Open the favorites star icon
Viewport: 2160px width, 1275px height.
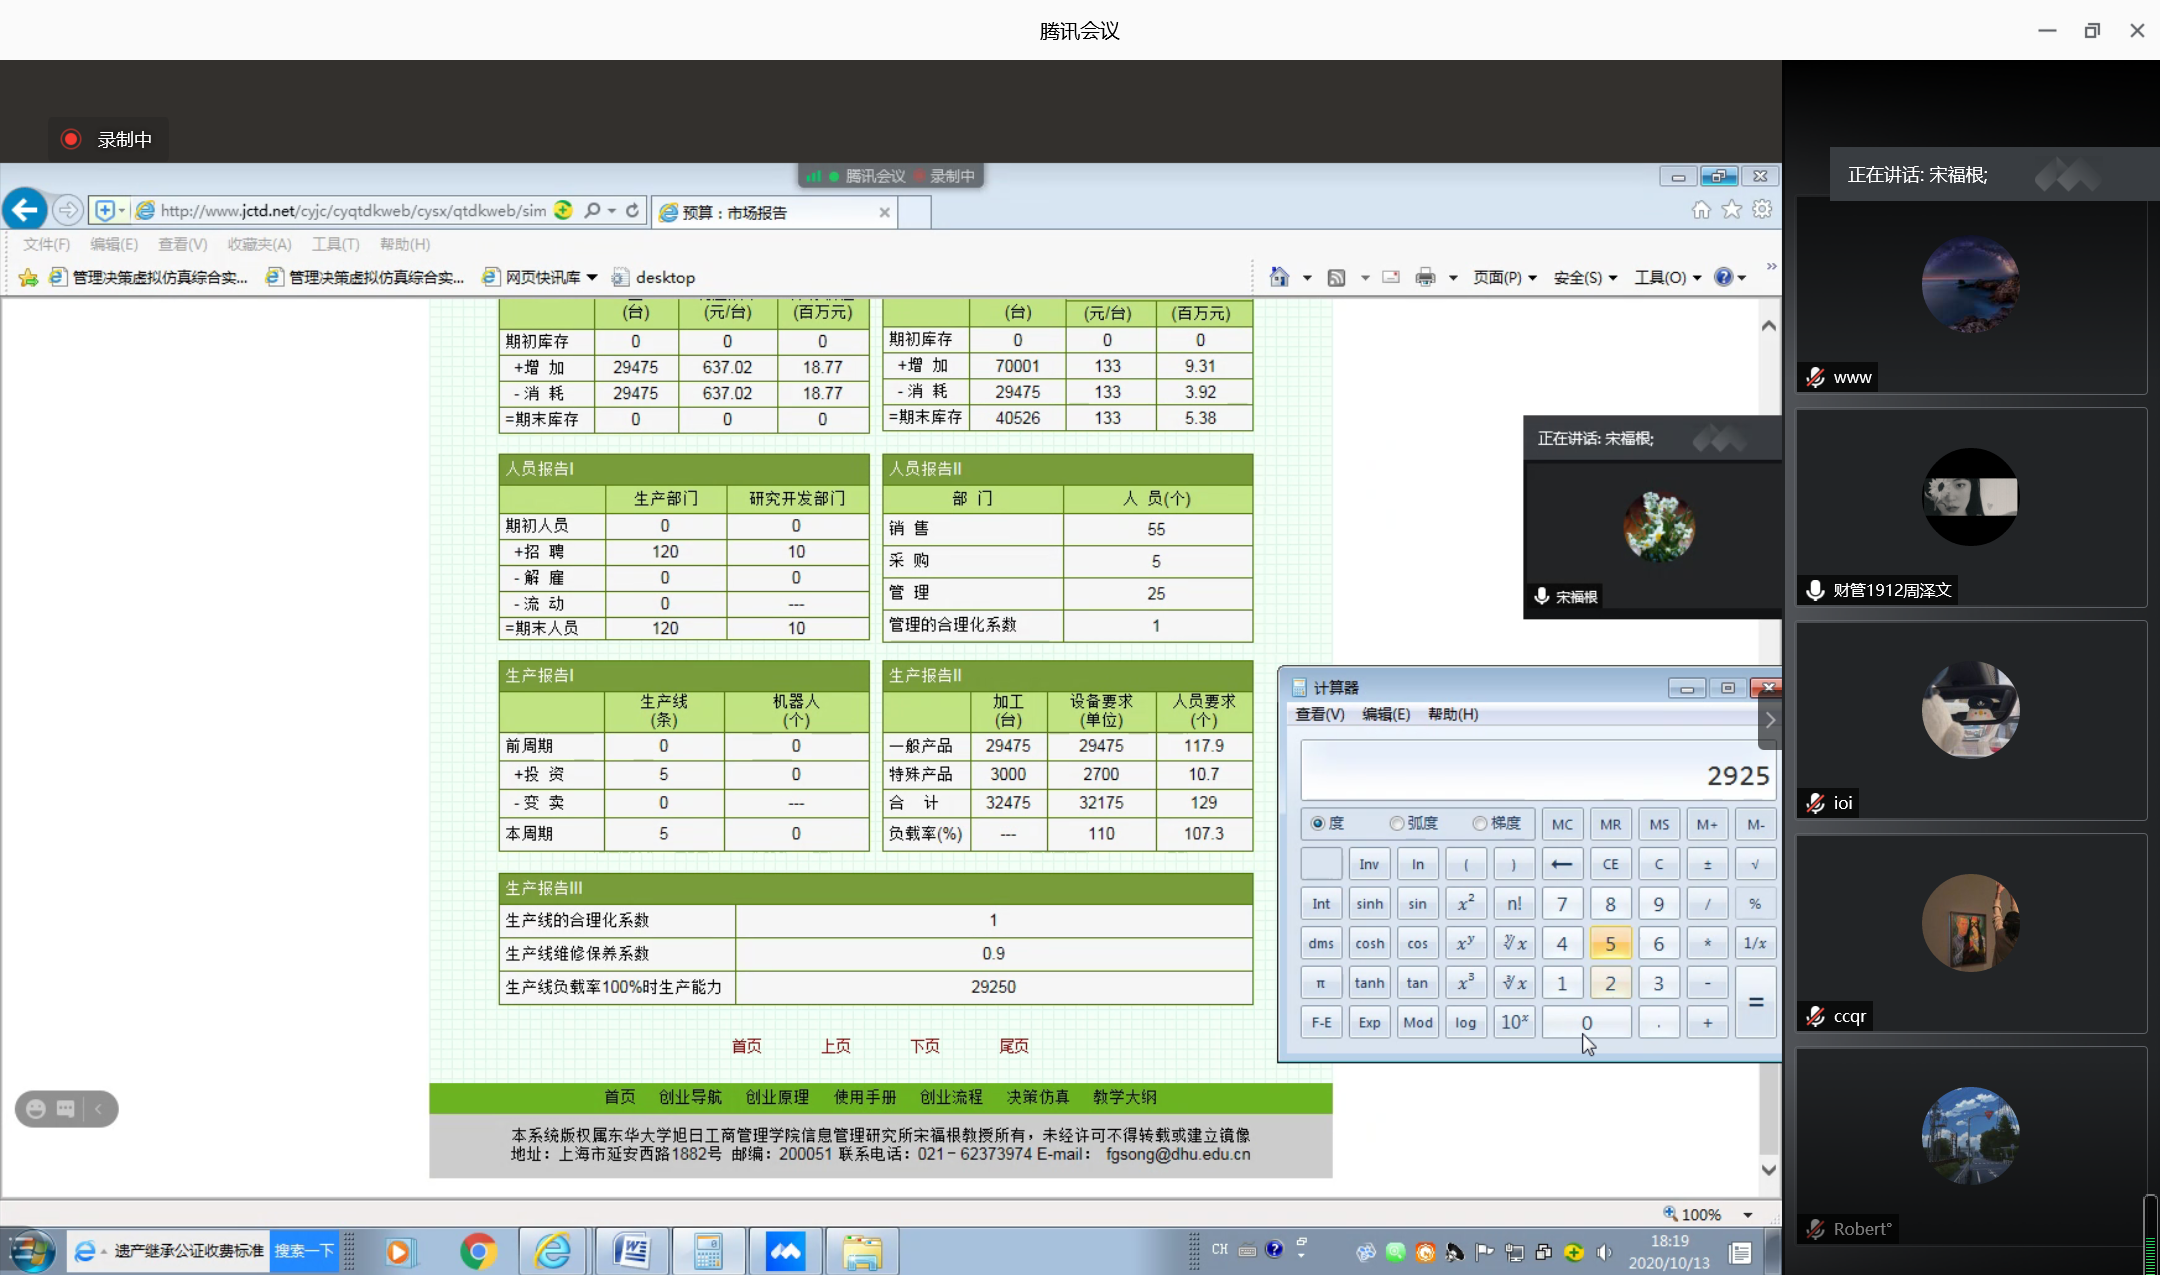point(1732,210)
